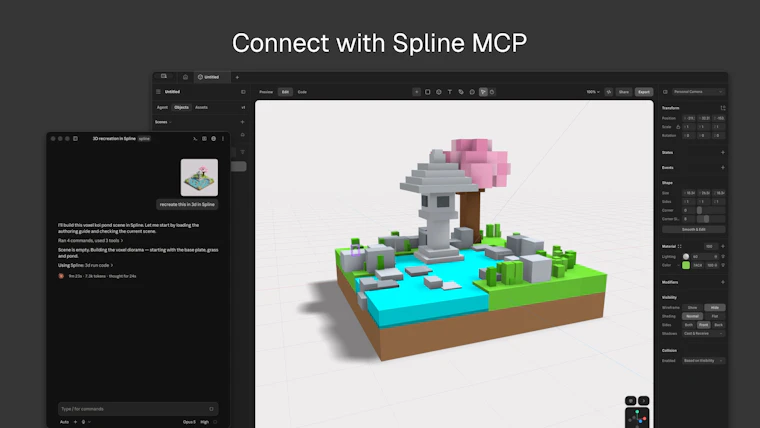760x428 pixels.
Task: Add a new State with plus
Action: (x=723, y=152)
